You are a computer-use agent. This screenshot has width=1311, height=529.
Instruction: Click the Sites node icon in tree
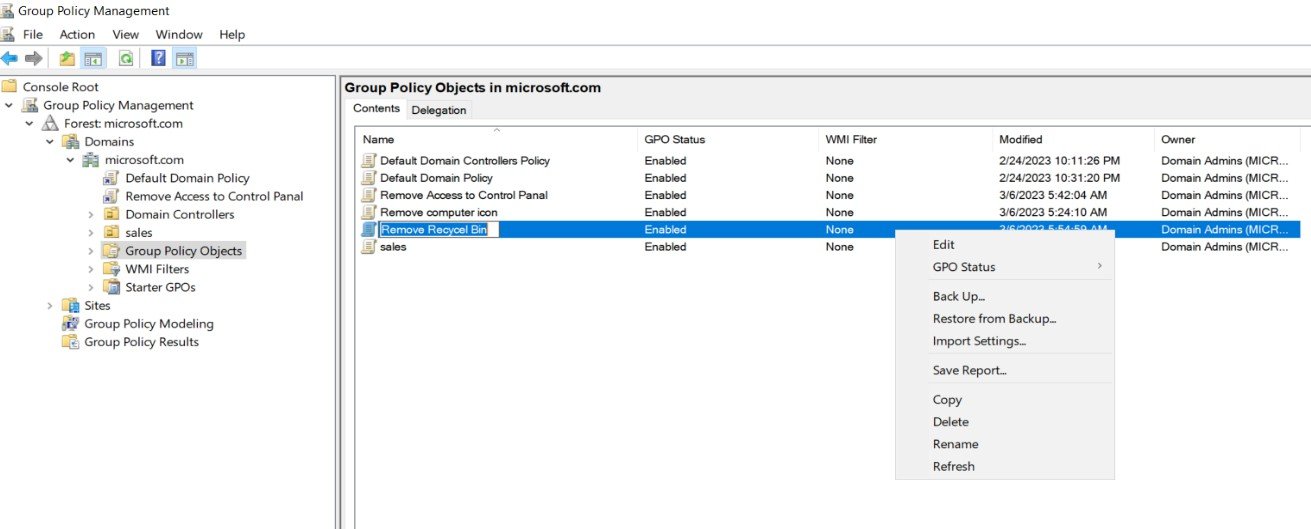70,305
